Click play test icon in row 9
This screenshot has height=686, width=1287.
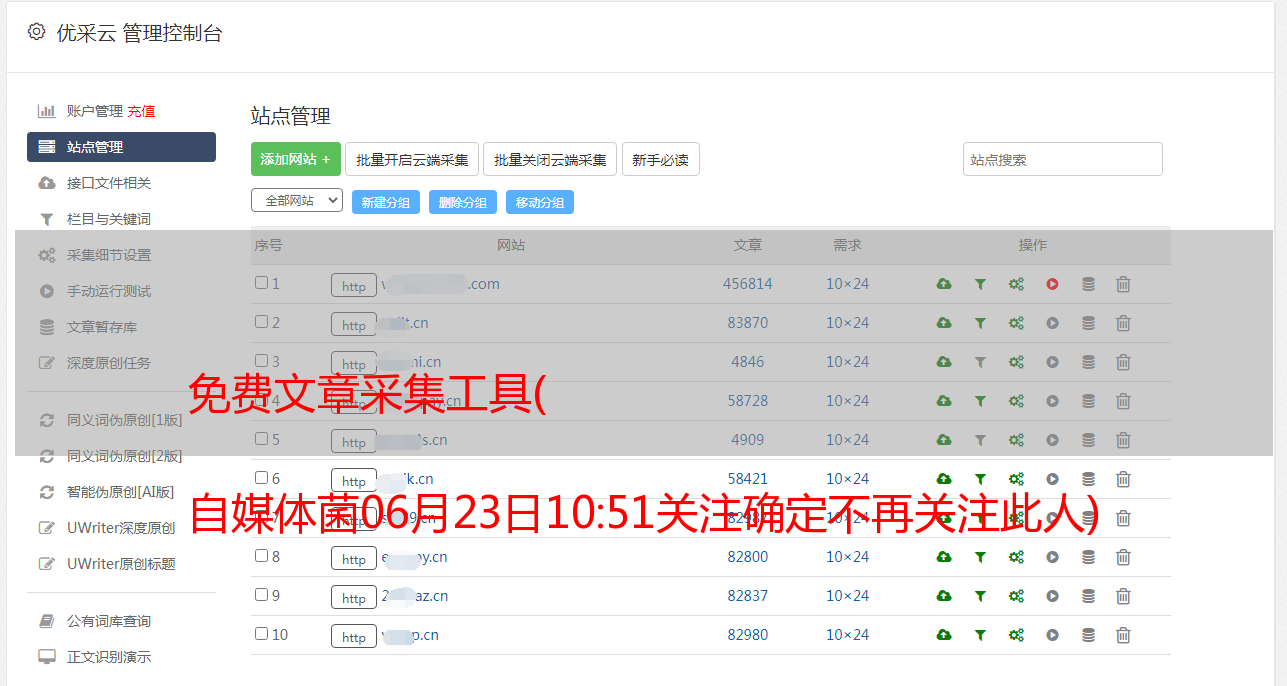[1052, 596]
